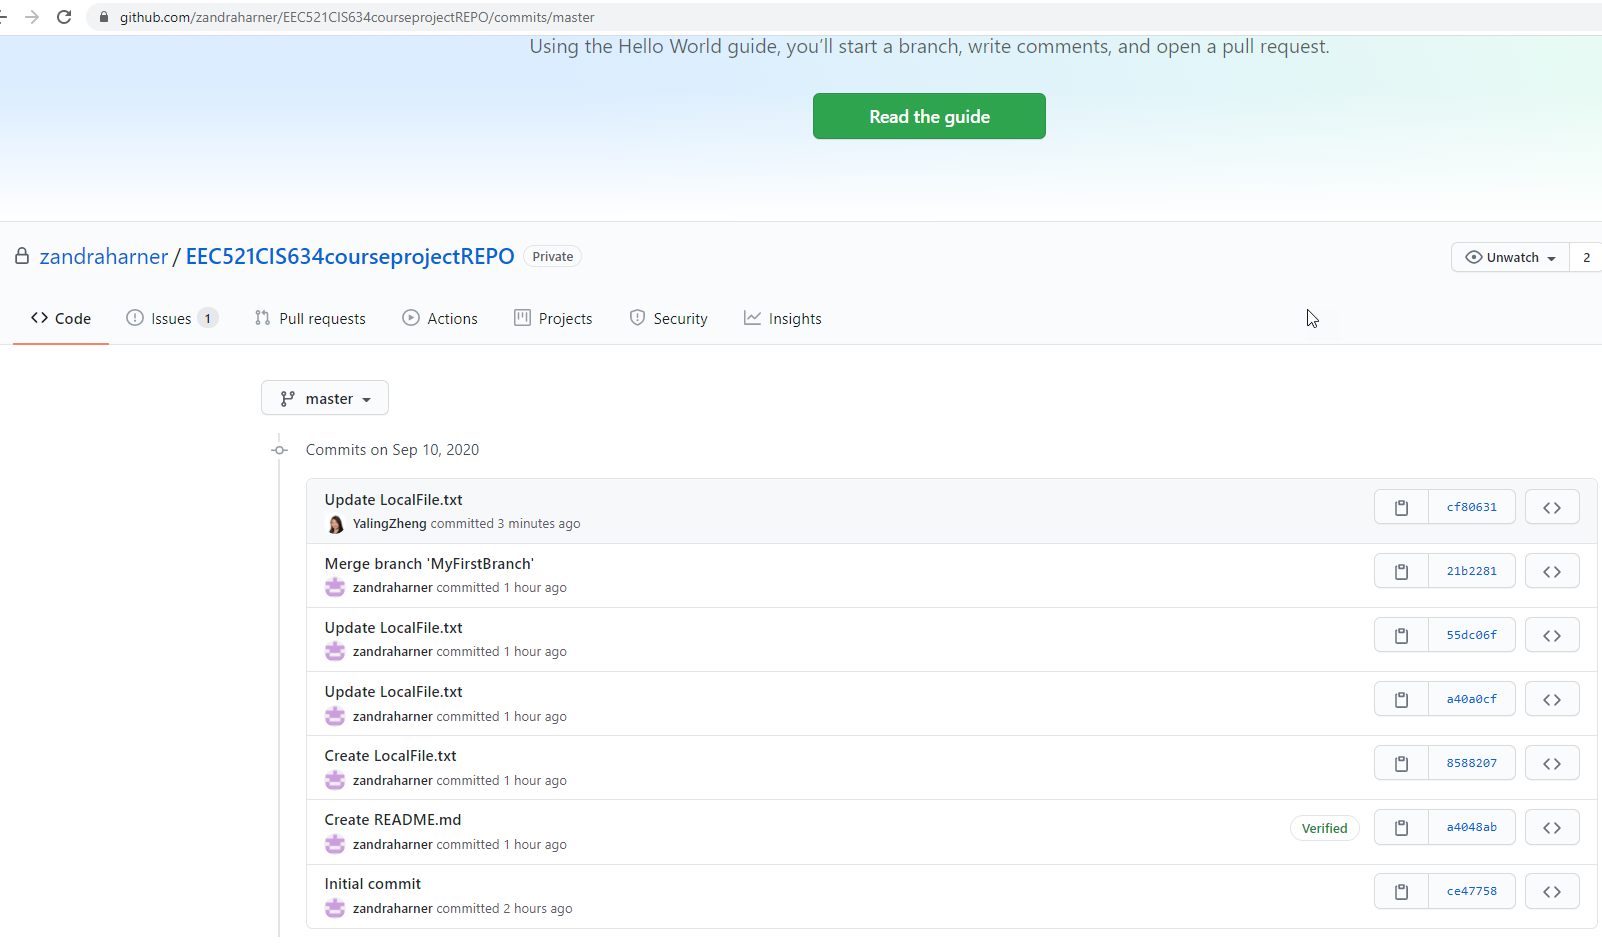Click zandraharner's avatar on the Initial commit
1602x951 pixels.
click(x=334, y=908)
